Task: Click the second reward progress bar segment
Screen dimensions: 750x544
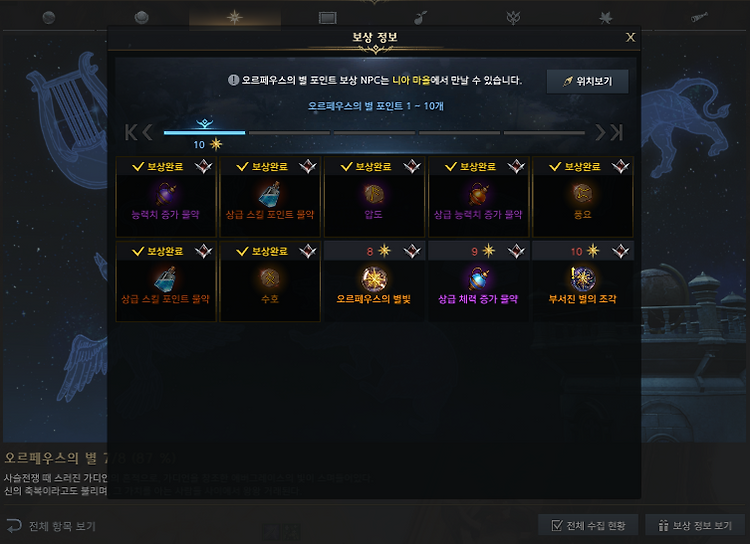Action: click(x=289, y=133)
